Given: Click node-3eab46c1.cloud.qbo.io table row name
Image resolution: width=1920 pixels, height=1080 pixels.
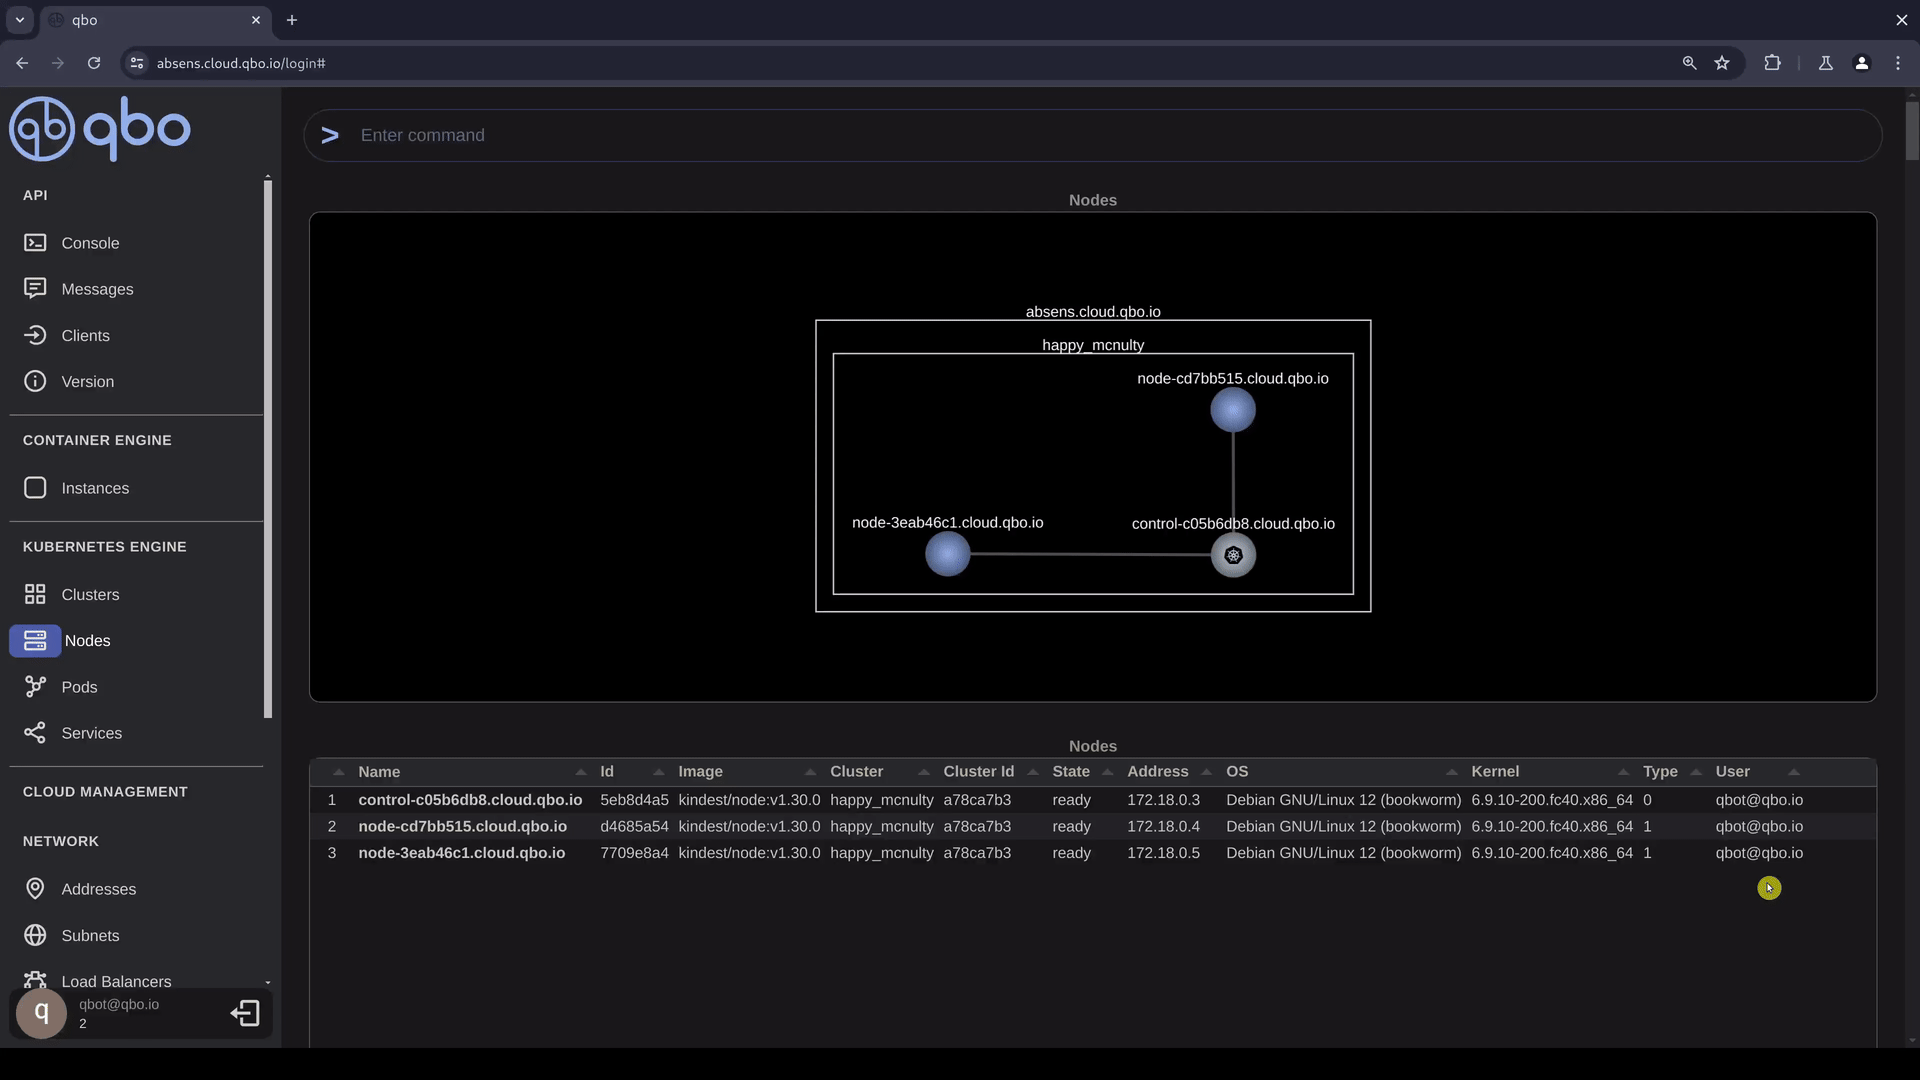Looking at the screenshot, I should 461,853.
